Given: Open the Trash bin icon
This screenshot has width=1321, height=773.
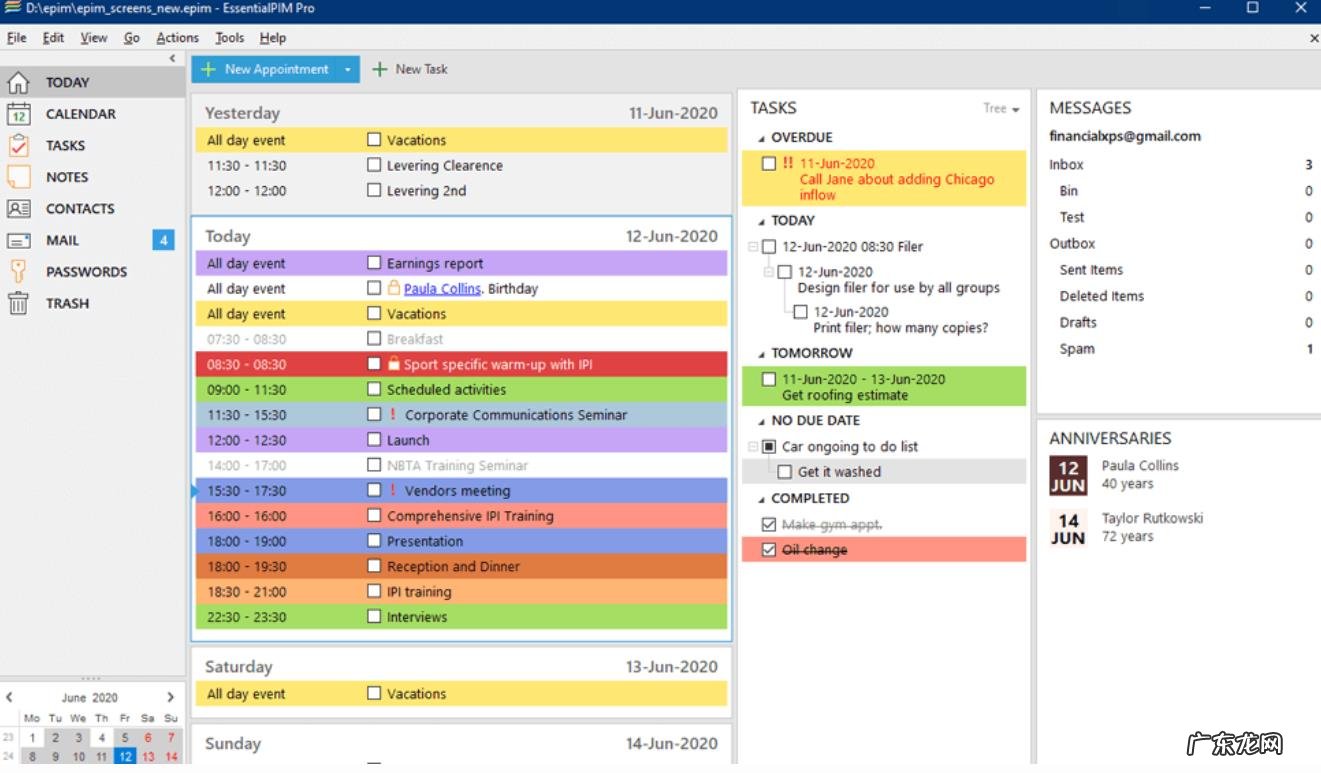Looking at the screenshot, I should [x=18, y=303].
